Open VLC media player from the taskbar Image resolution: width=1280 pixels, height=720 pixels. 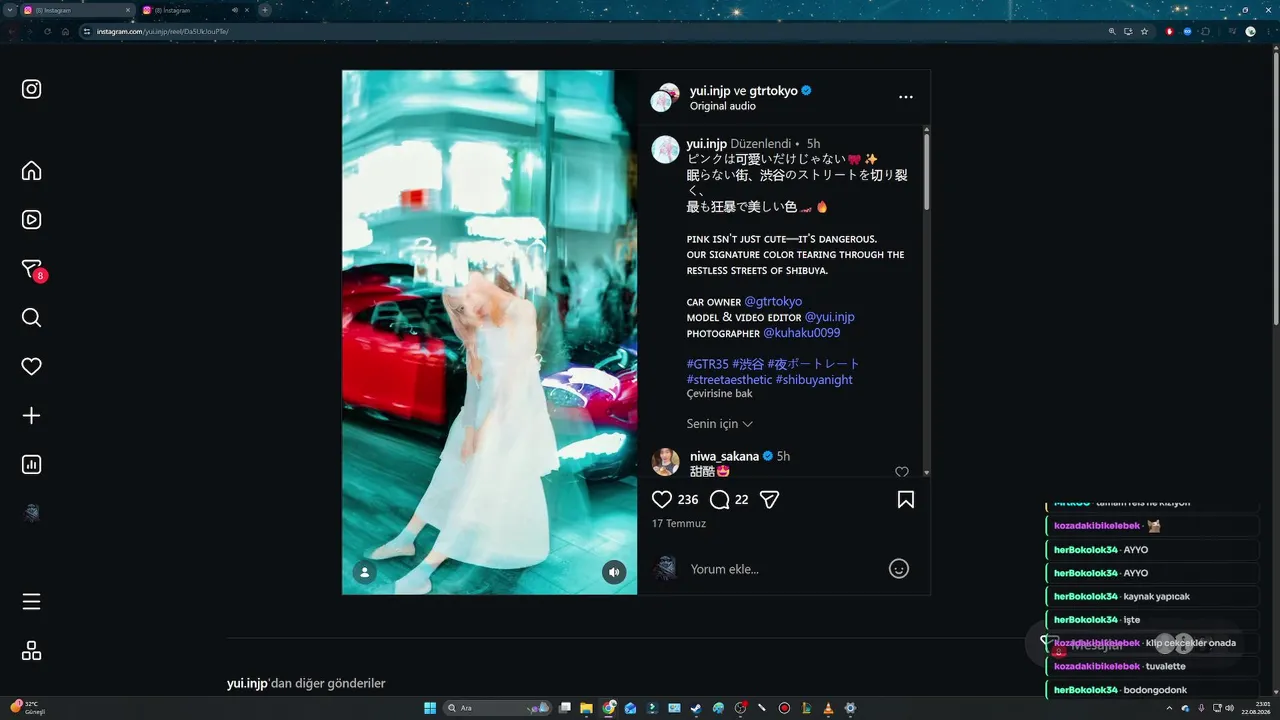(x=828, y=708)
